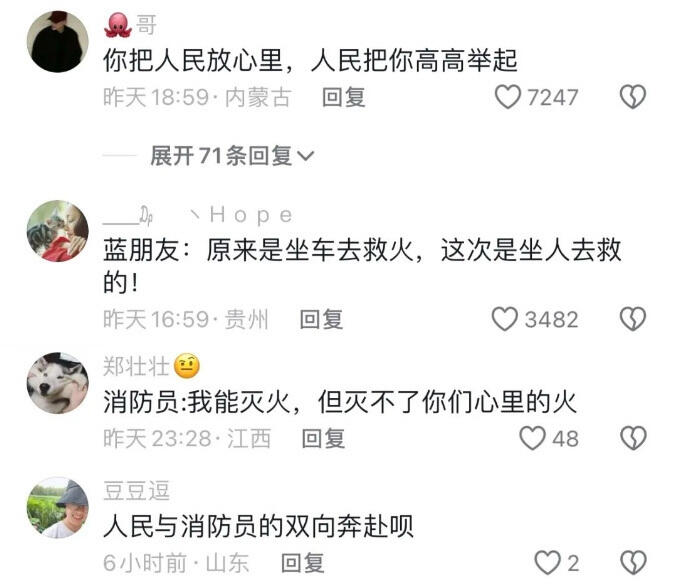The image size is (688, 584).
Task: Open the Hope user's cat avatar
Action: [x=57, y=231]
